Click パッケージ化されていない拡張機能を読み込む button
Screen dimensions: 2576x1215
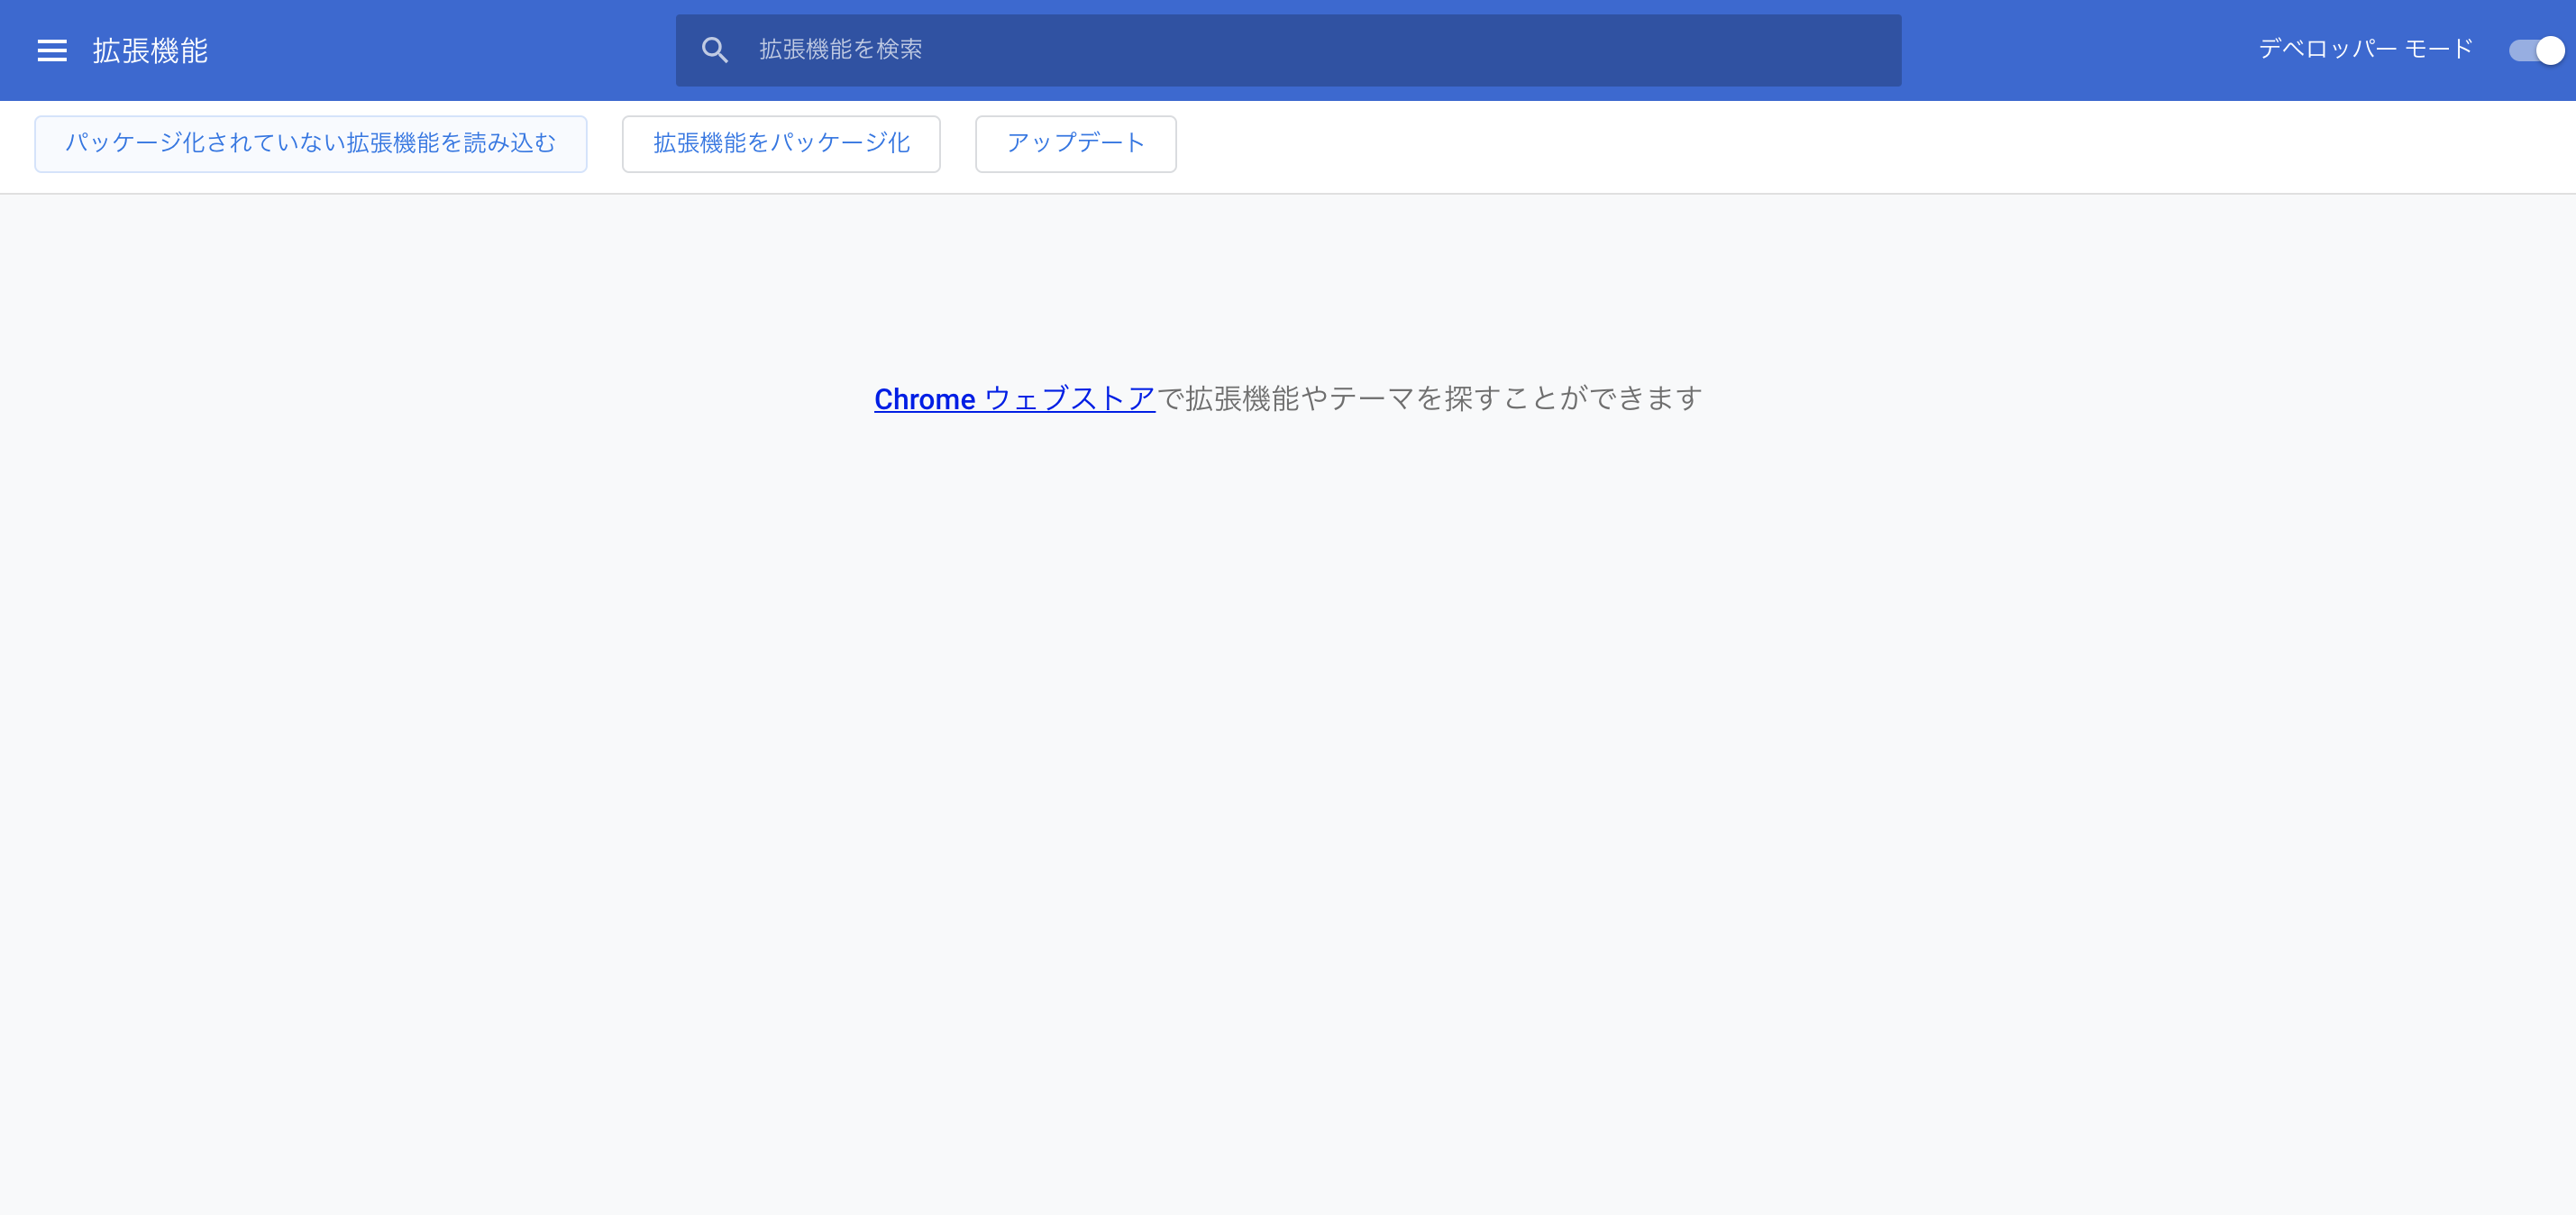311,144
